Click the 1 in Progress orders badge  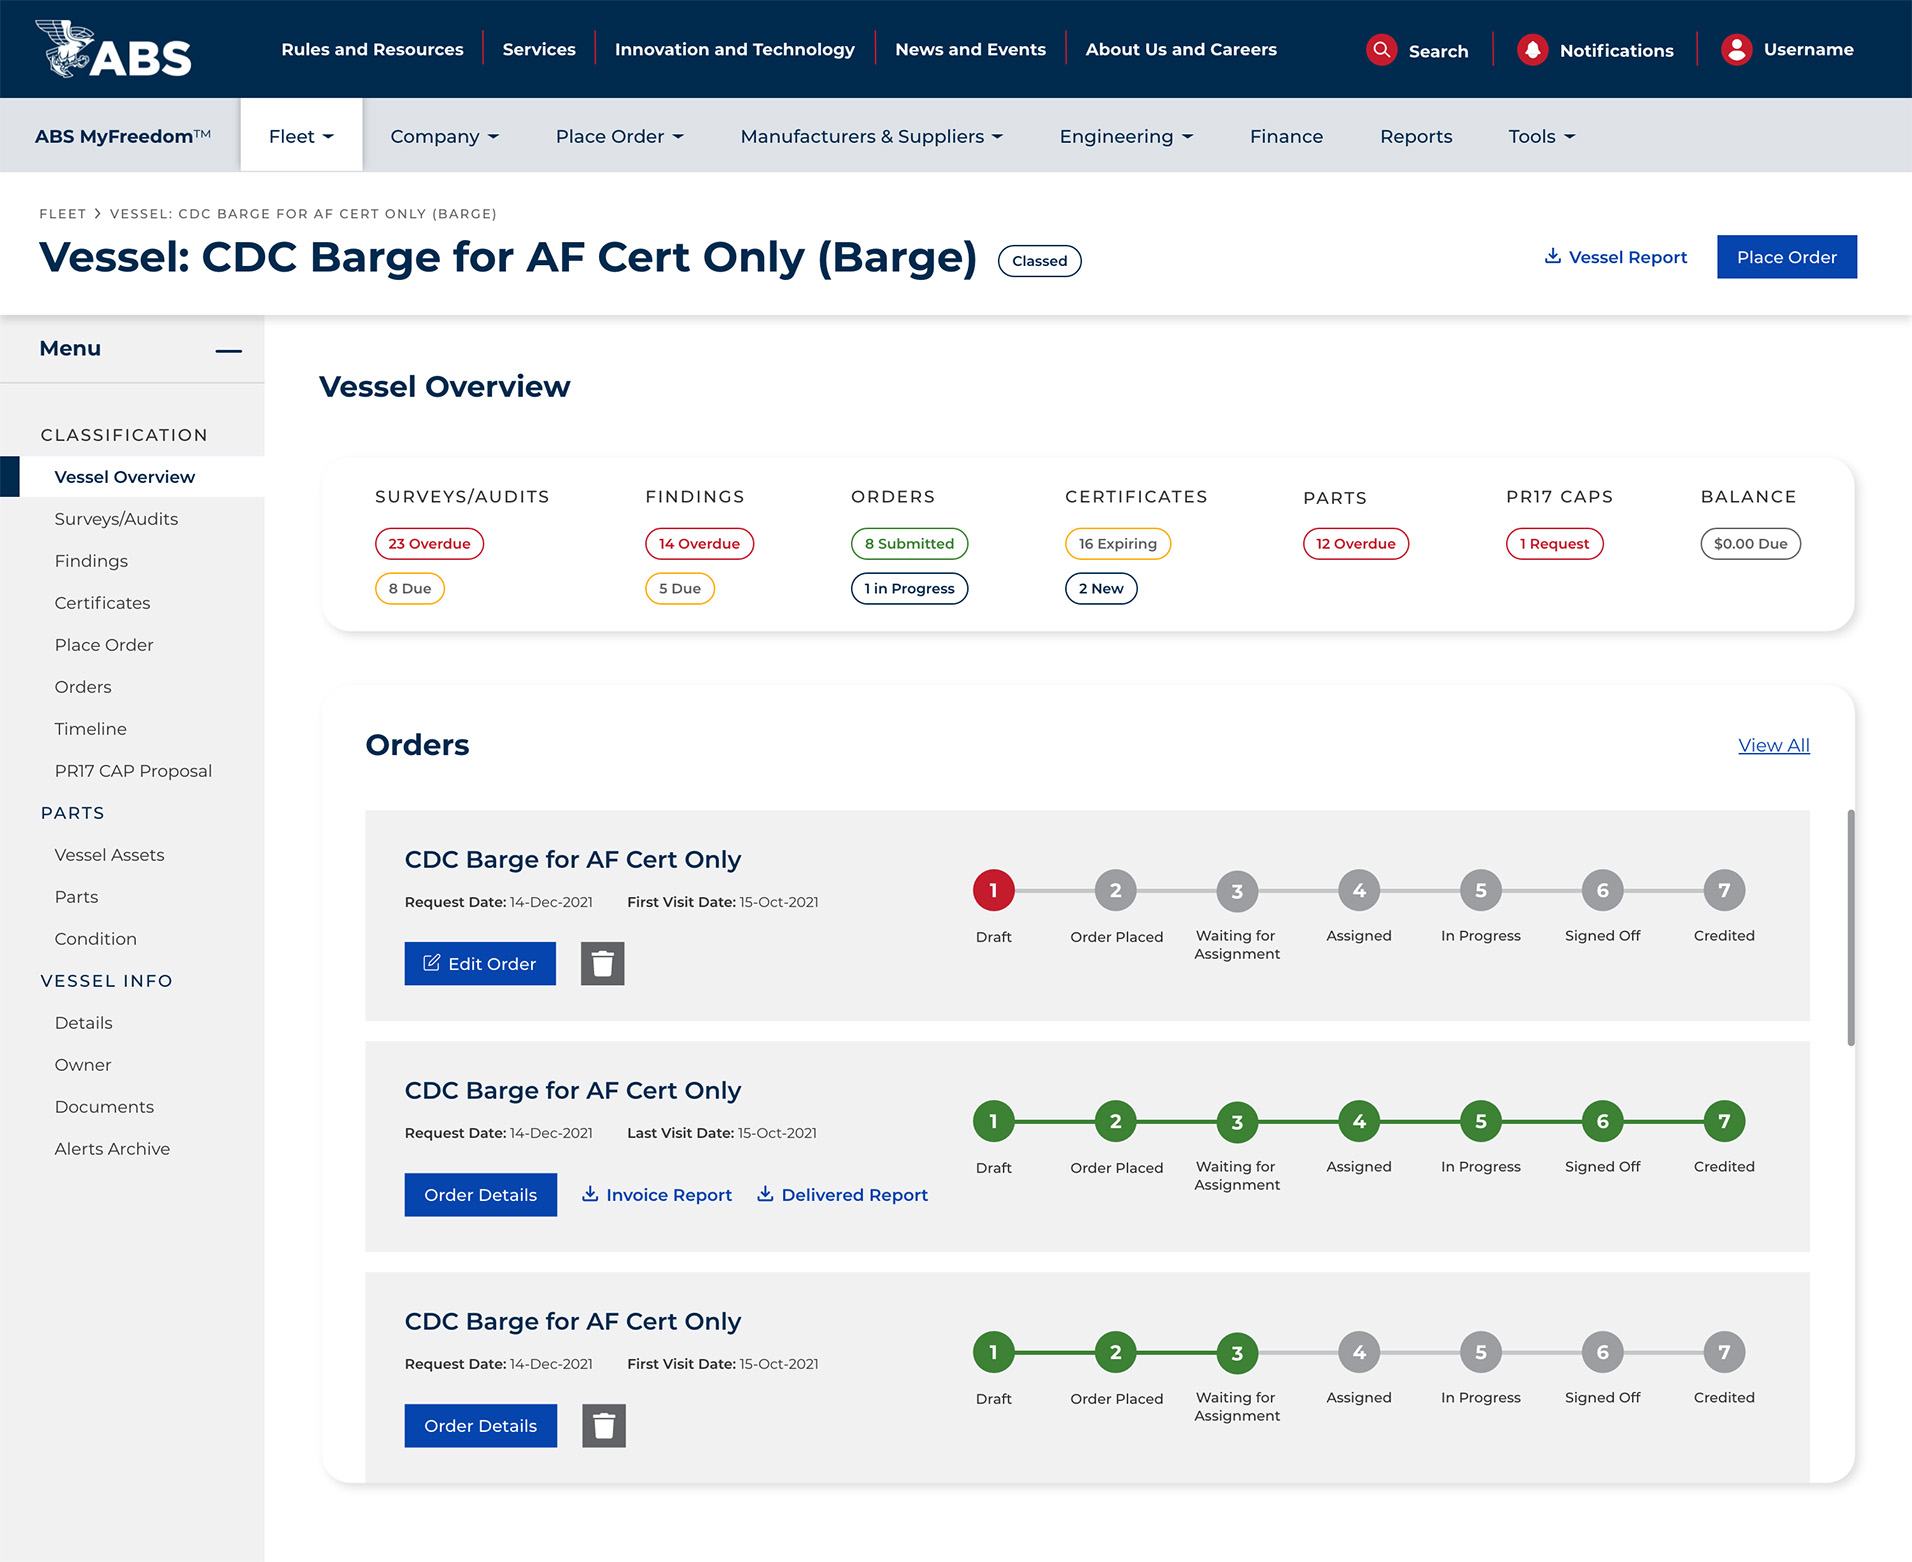point(909,588)
